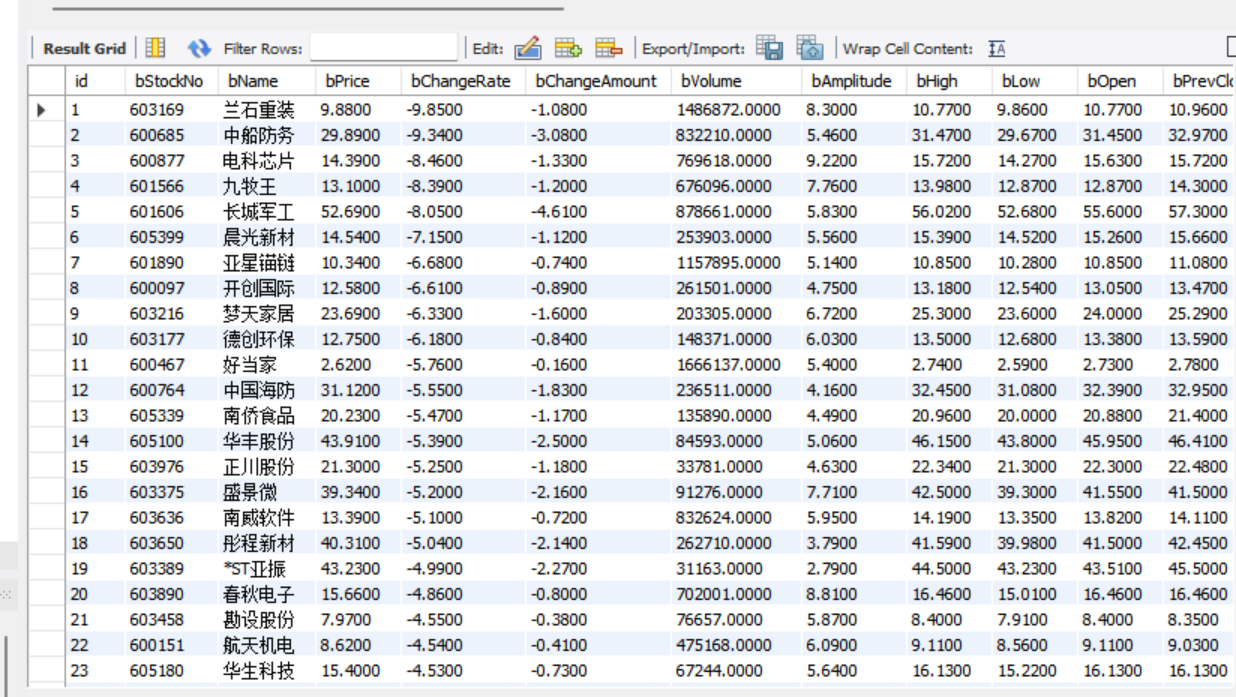
Task: Click amplitude cell 9.2200
Action: coord(832,161)
